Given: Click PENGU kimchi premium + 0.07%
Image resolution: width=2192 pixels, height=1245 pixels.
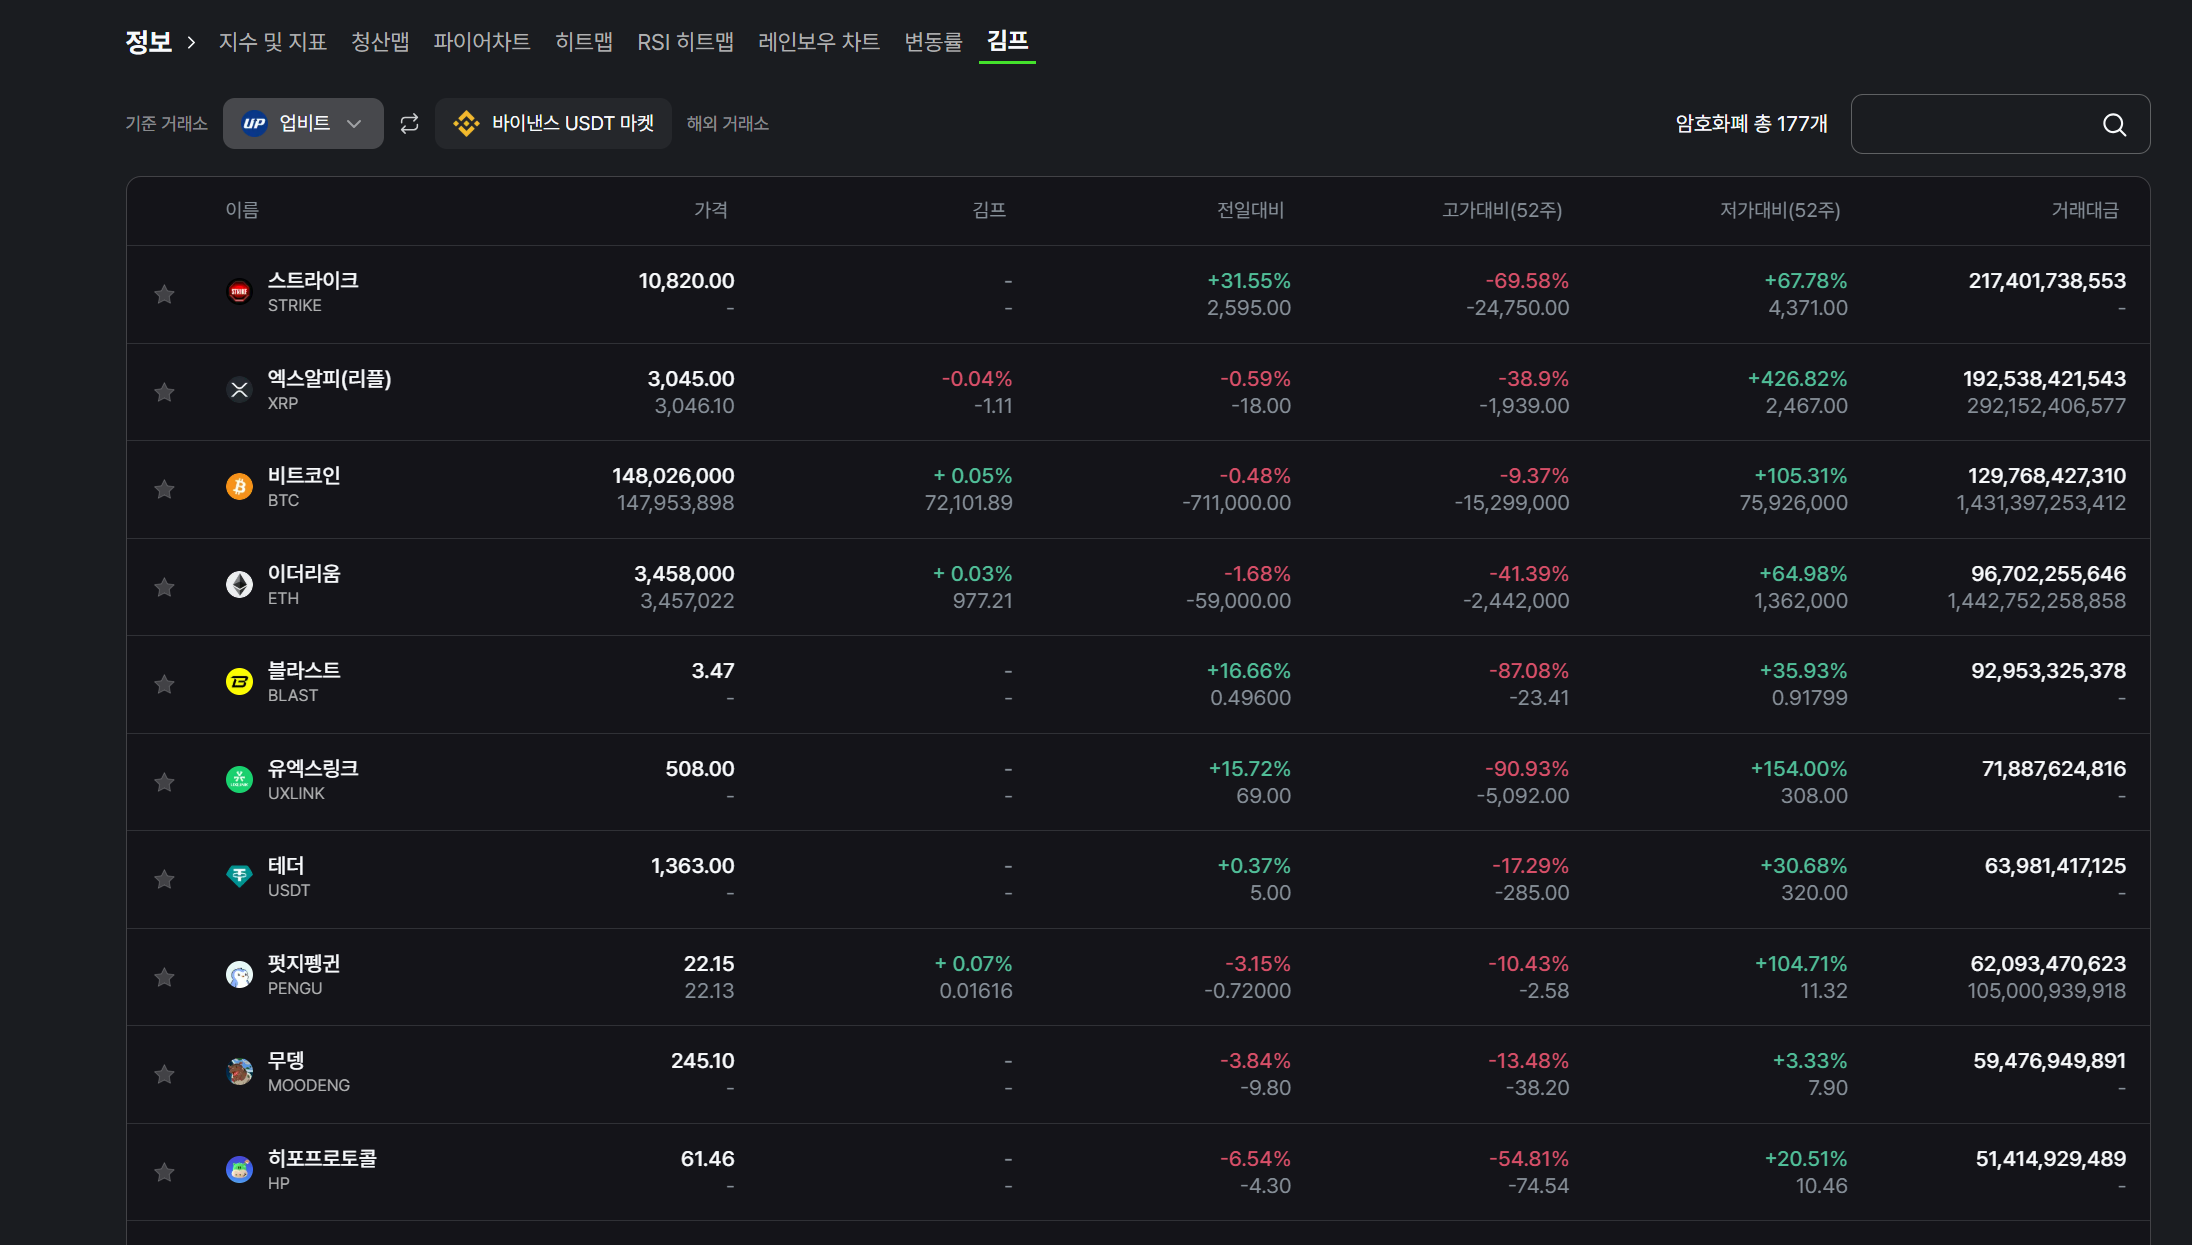Looking at the screenshot, I should 973,964.
